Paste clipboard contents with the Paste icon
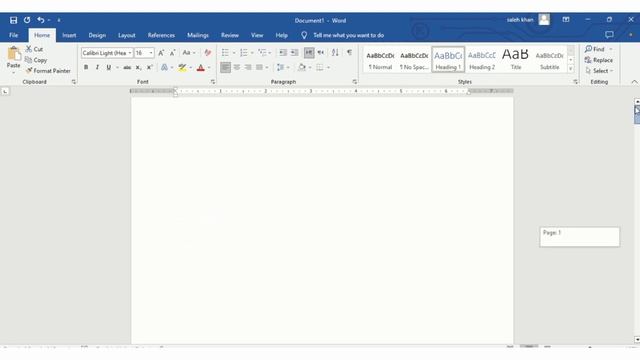The width and height of the screenshot is (640, 360). click(x=13, y=53)
